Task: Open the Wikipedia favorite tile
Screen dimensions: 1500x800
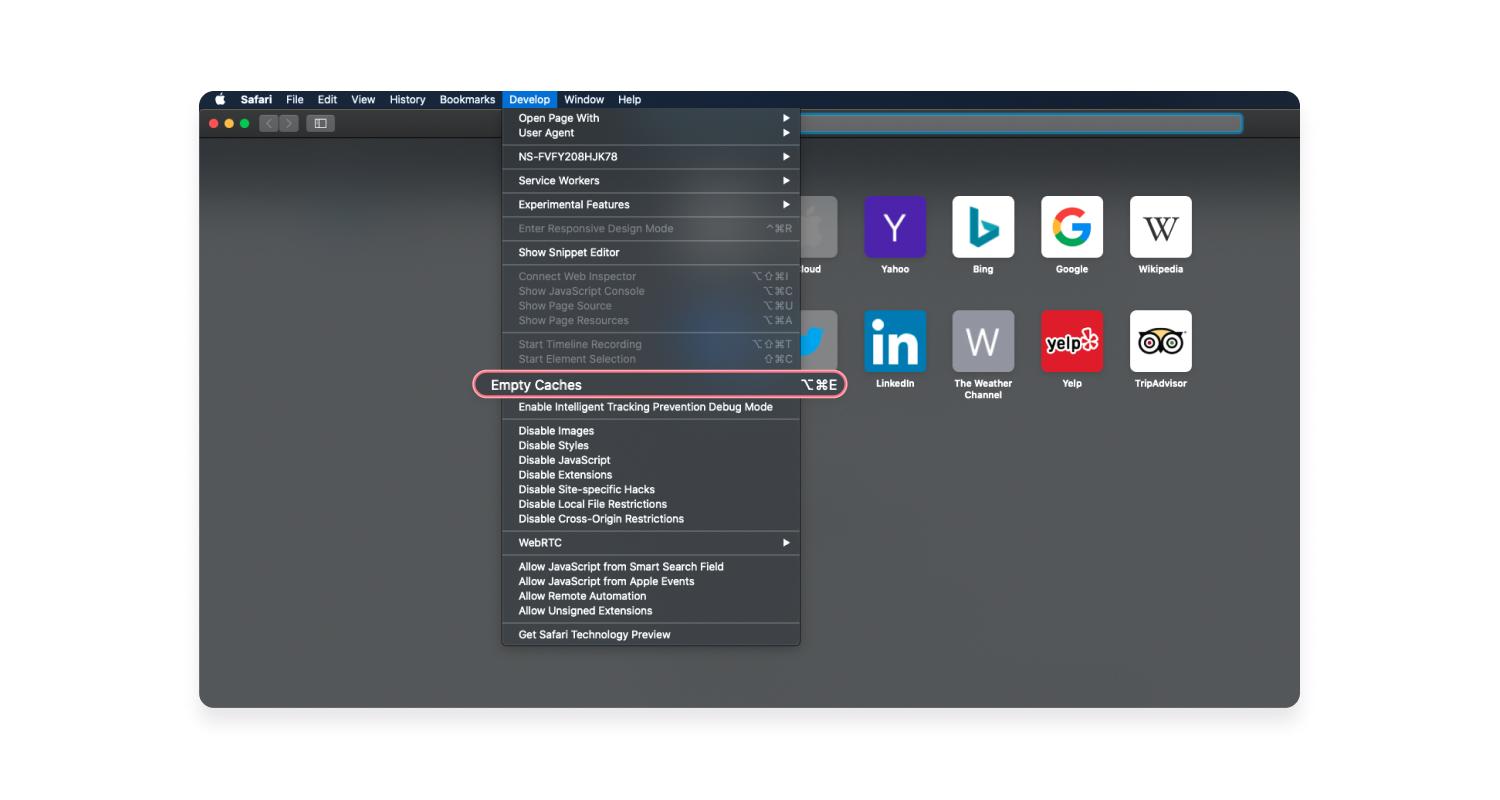Action: pos(1161,227)
